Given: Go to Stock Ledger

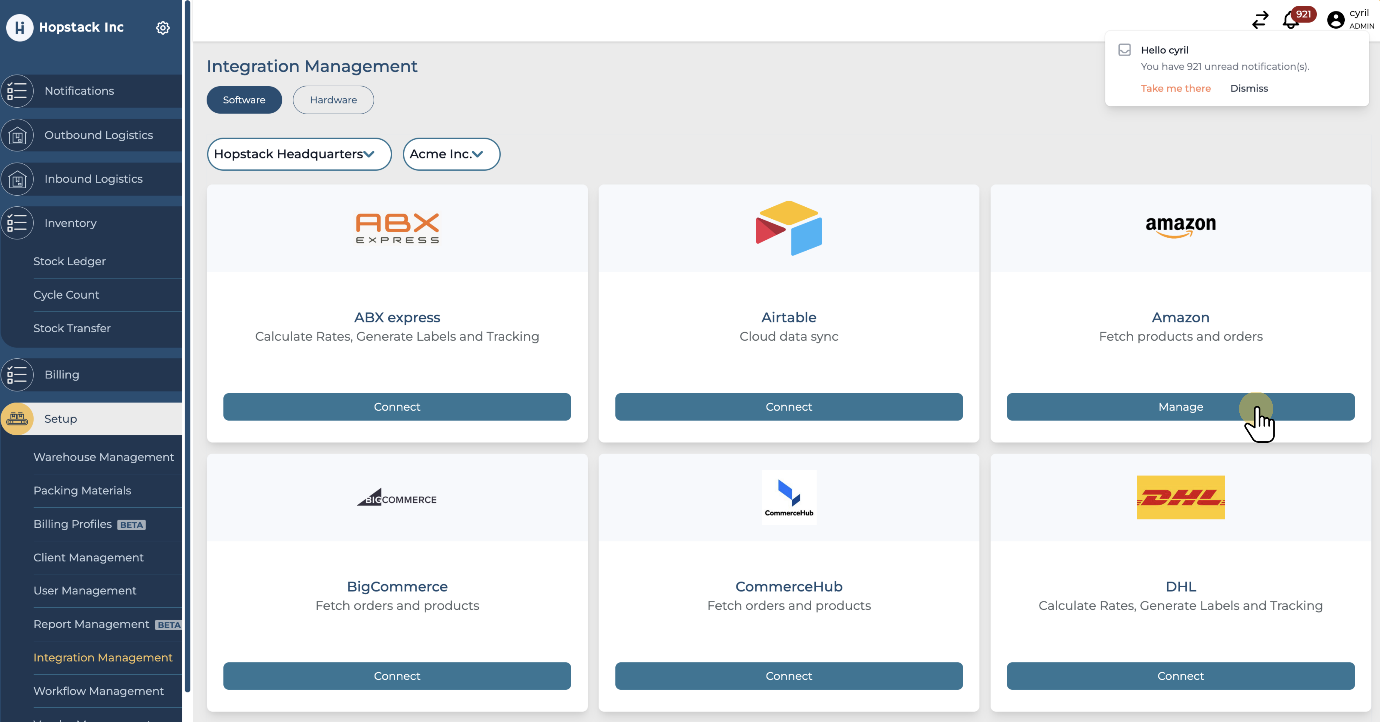Looking at the screenshot, I should pyautogui.click(x=70, y=261).
